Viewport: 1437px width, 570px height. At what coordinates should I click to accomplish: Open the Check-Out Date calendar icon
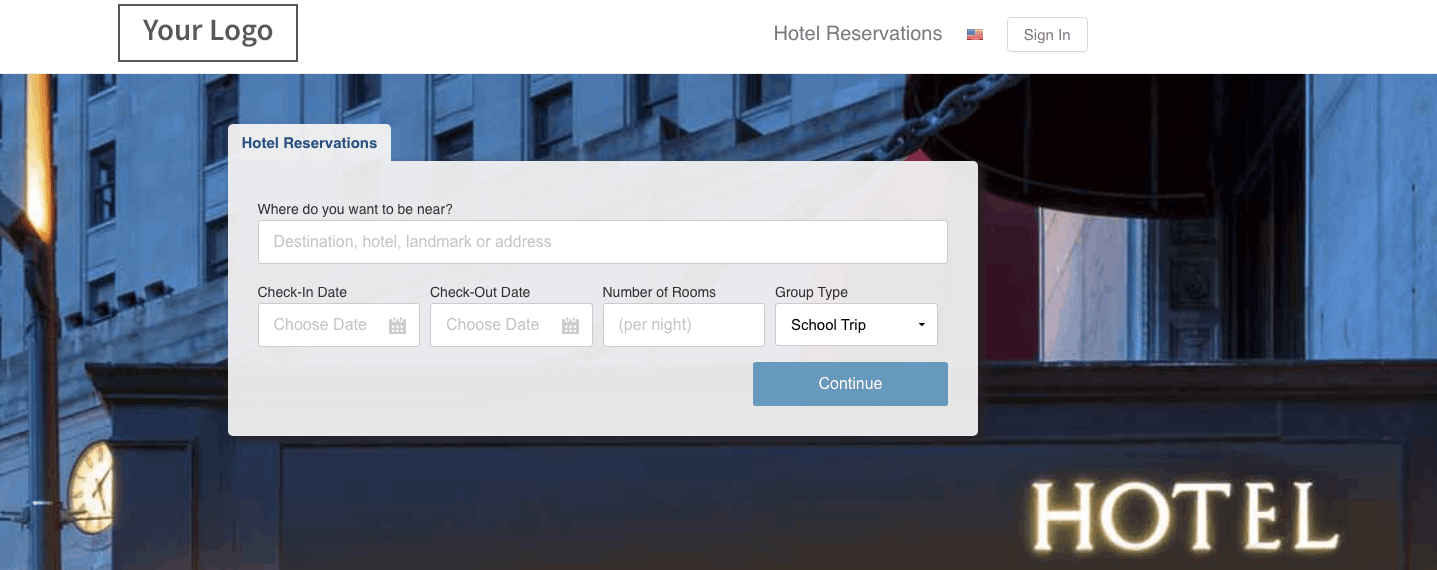click(570, 325)
